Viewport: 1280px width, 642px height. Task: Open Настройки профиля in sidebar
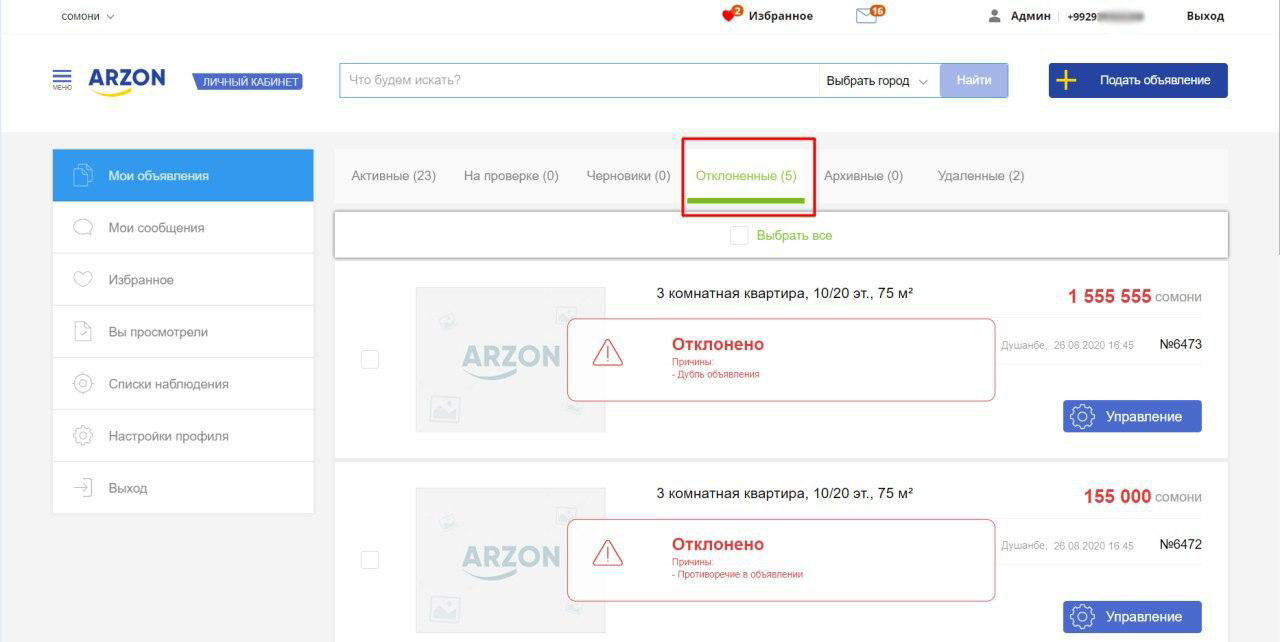pos(168,436)
